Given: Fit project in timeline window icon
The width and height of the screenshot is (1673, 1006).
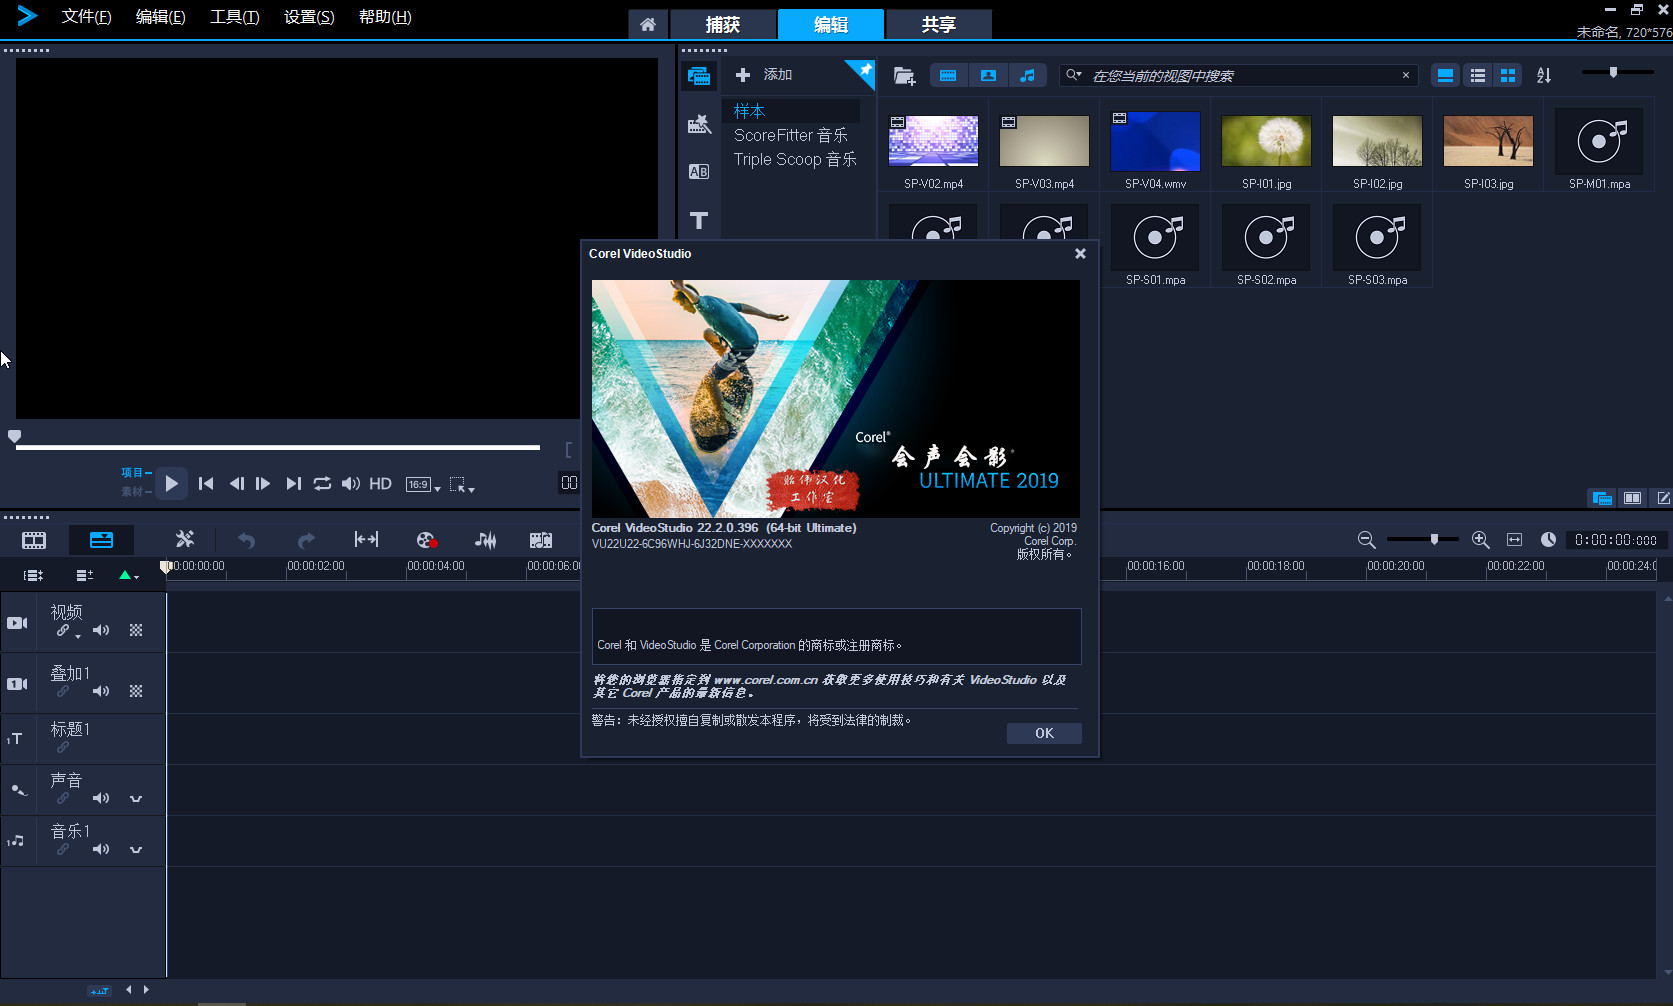Looking at the screenshot, I should 1515,540.
